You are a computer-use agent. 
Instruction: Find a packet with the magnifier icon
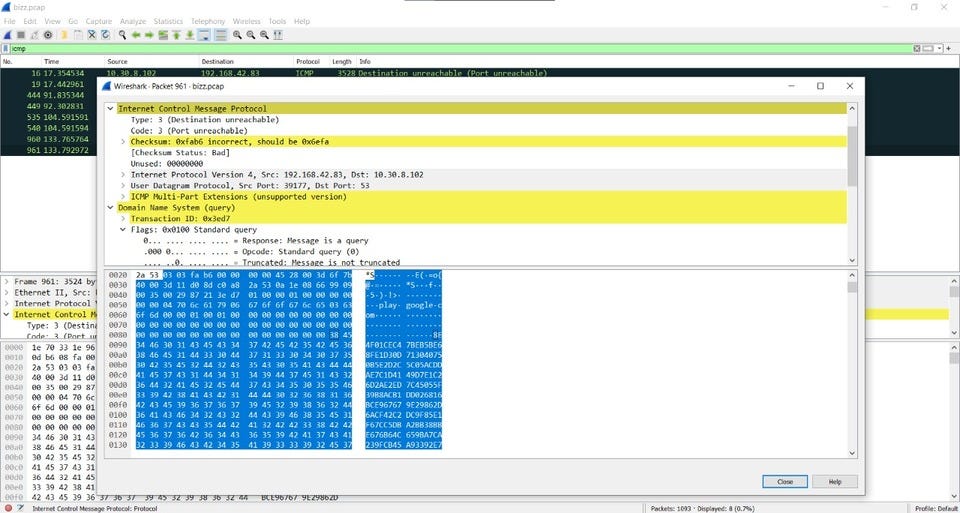[122, 35]
